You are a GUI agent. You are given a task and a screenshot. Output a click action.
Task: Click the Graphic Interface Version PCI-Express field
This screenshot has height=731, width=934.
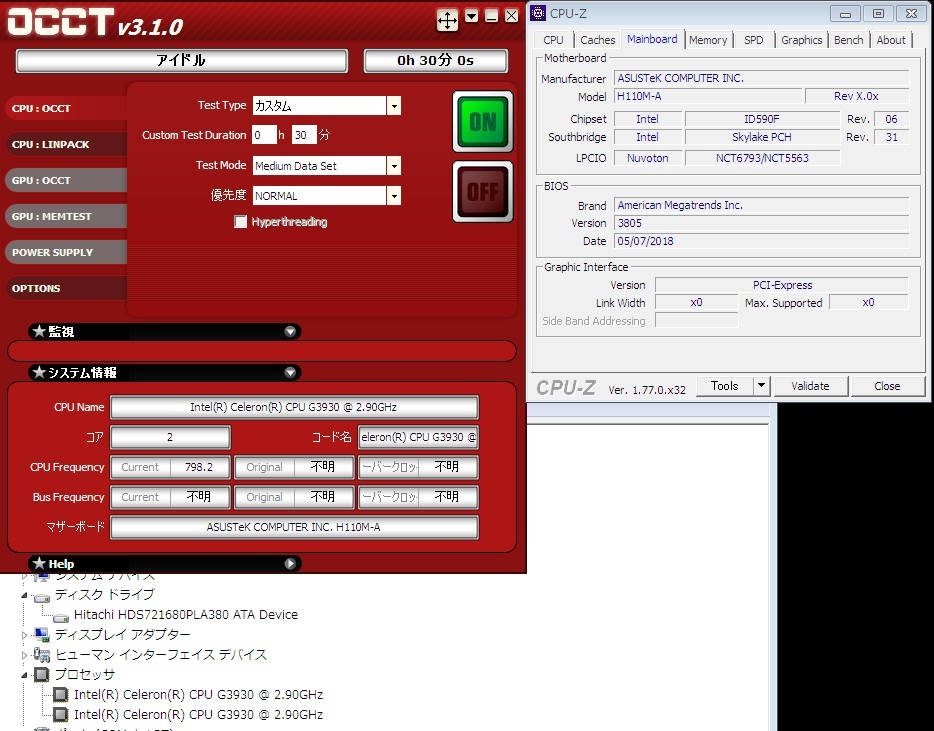(x=782, y=285)
